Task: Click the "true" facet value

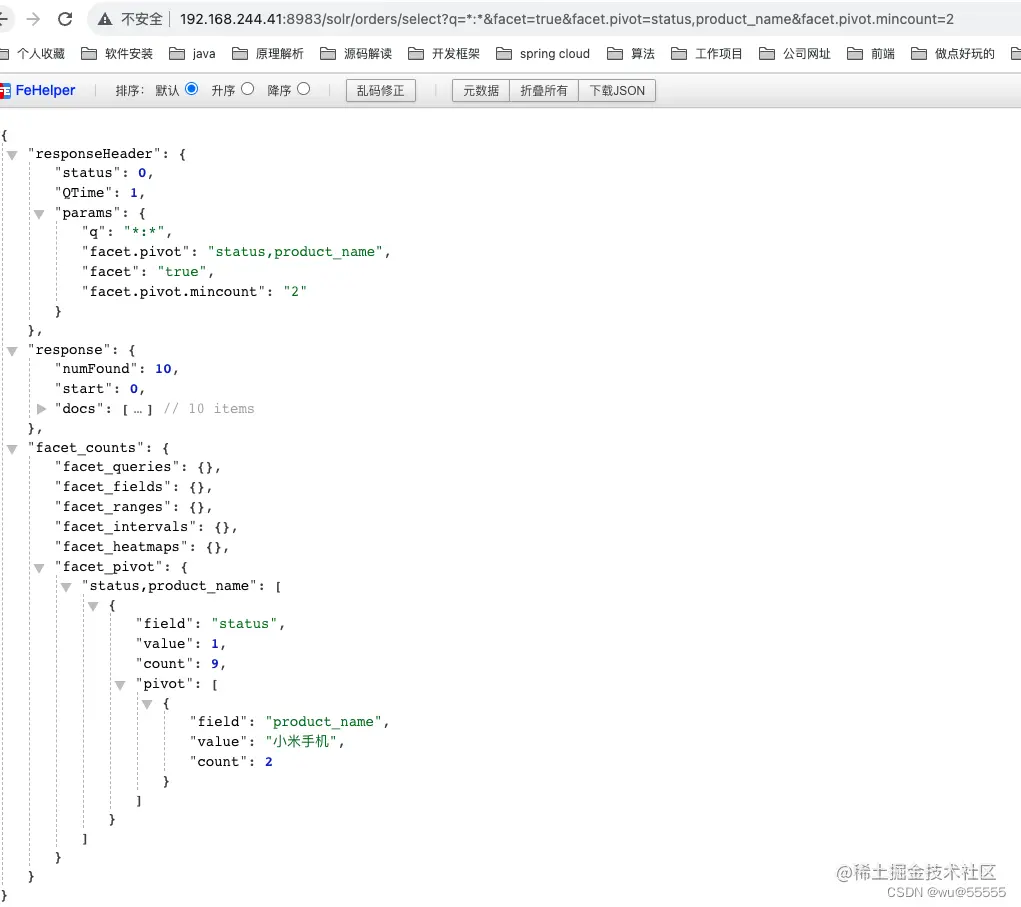Action: tap(182, 272)
